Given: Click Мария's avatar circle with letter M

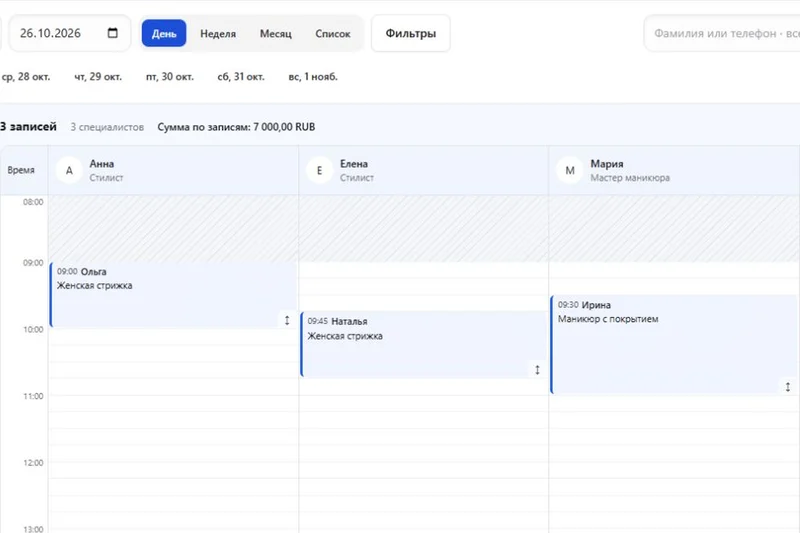Looking at the screenshot, I should pos(570,170).
